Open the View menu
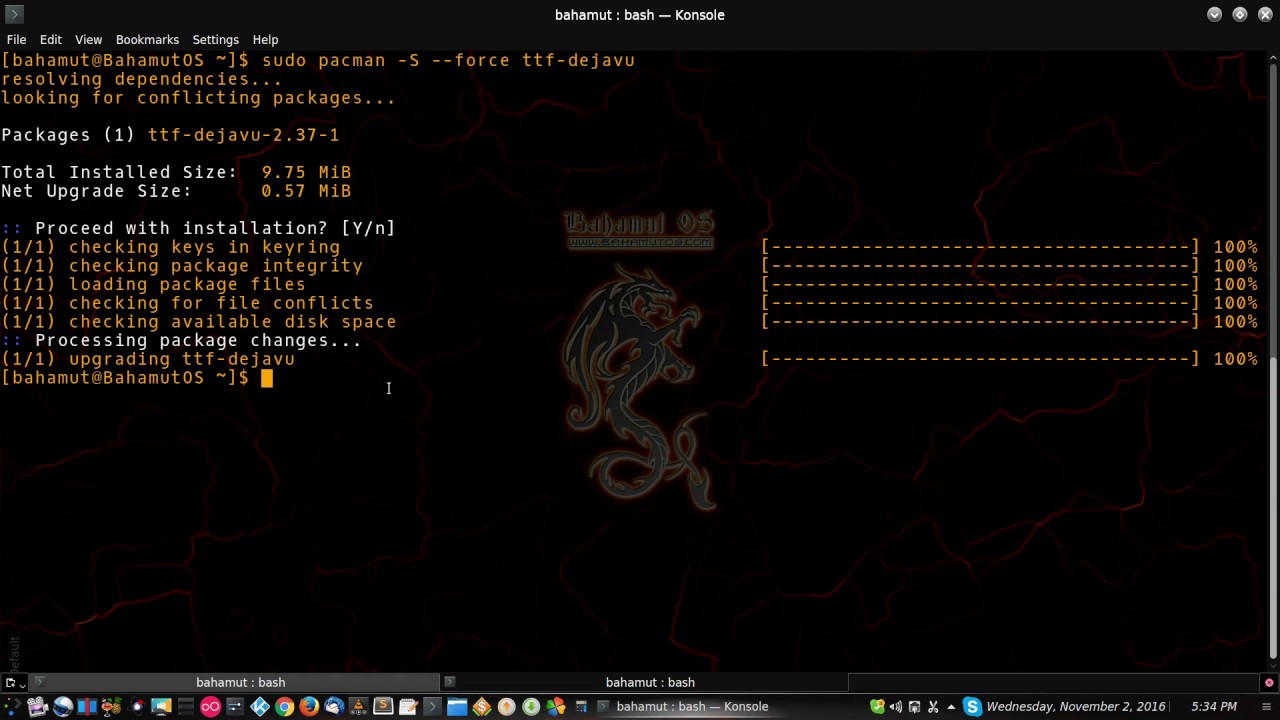 tap(88, 39)
